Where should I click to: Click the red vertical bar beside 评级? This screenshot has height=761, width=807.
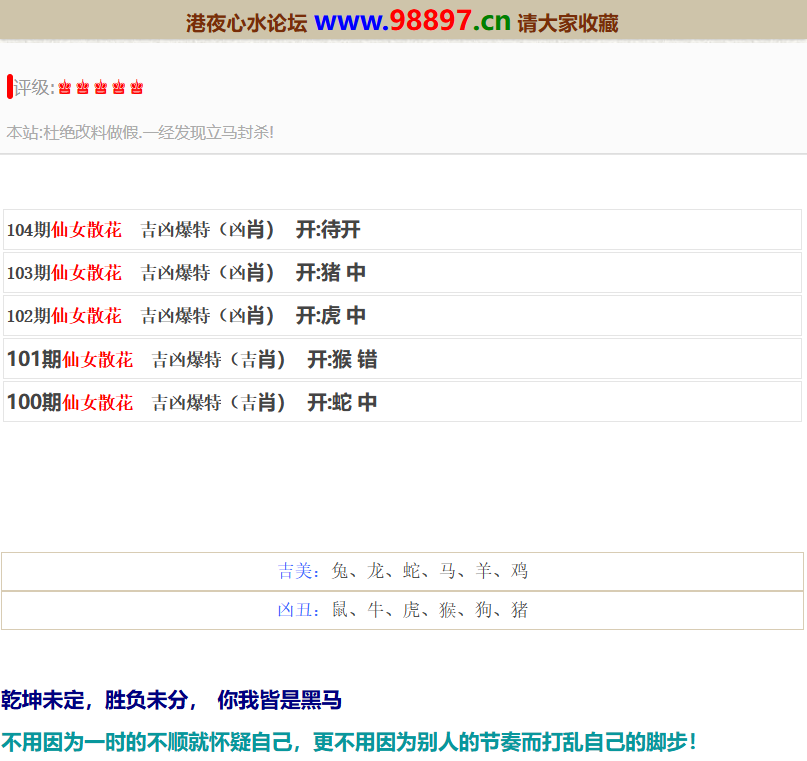tap(9, 87)
